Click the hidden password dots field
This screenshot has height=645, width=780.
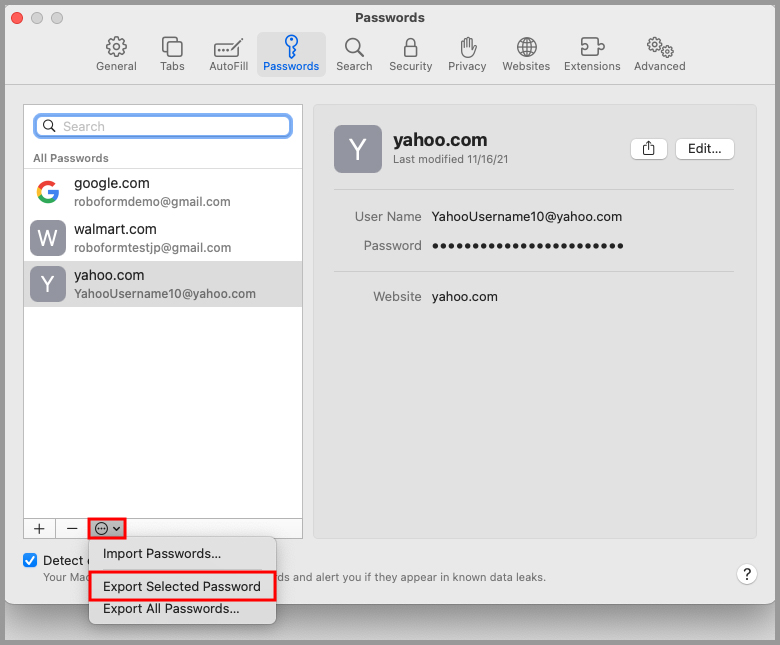[527, 246]
